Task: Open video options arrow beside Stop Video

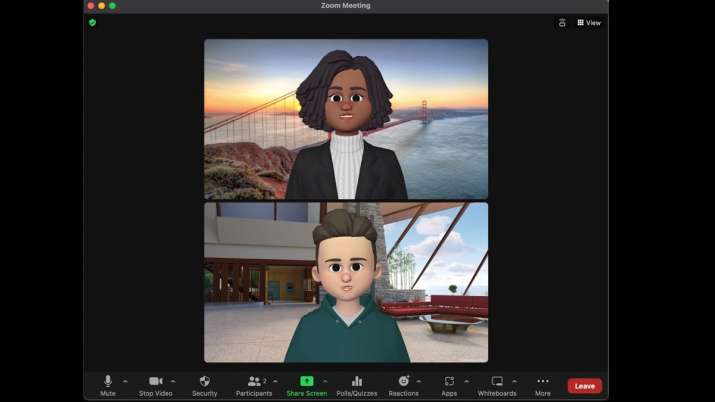Action: pos(173,381)
